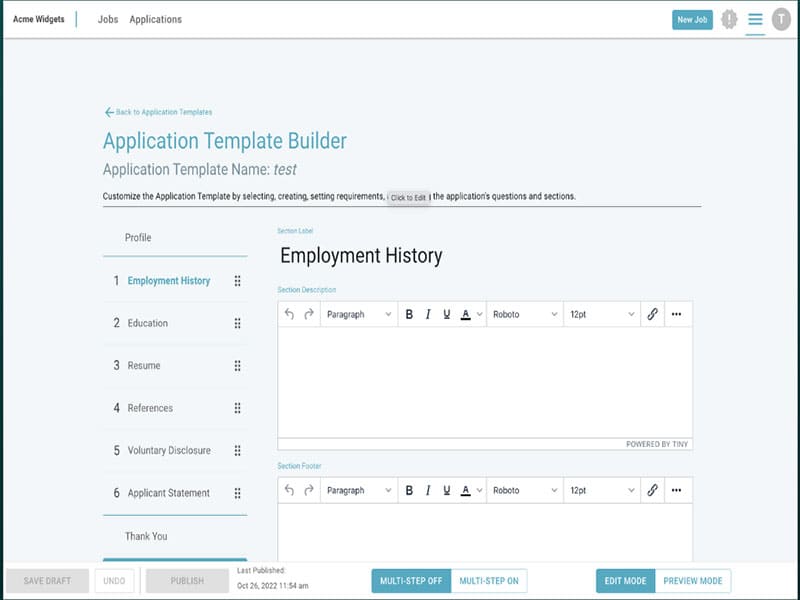Open Paragraph dropdown in Section Description

pyautogui.click(x=359, y=314)
